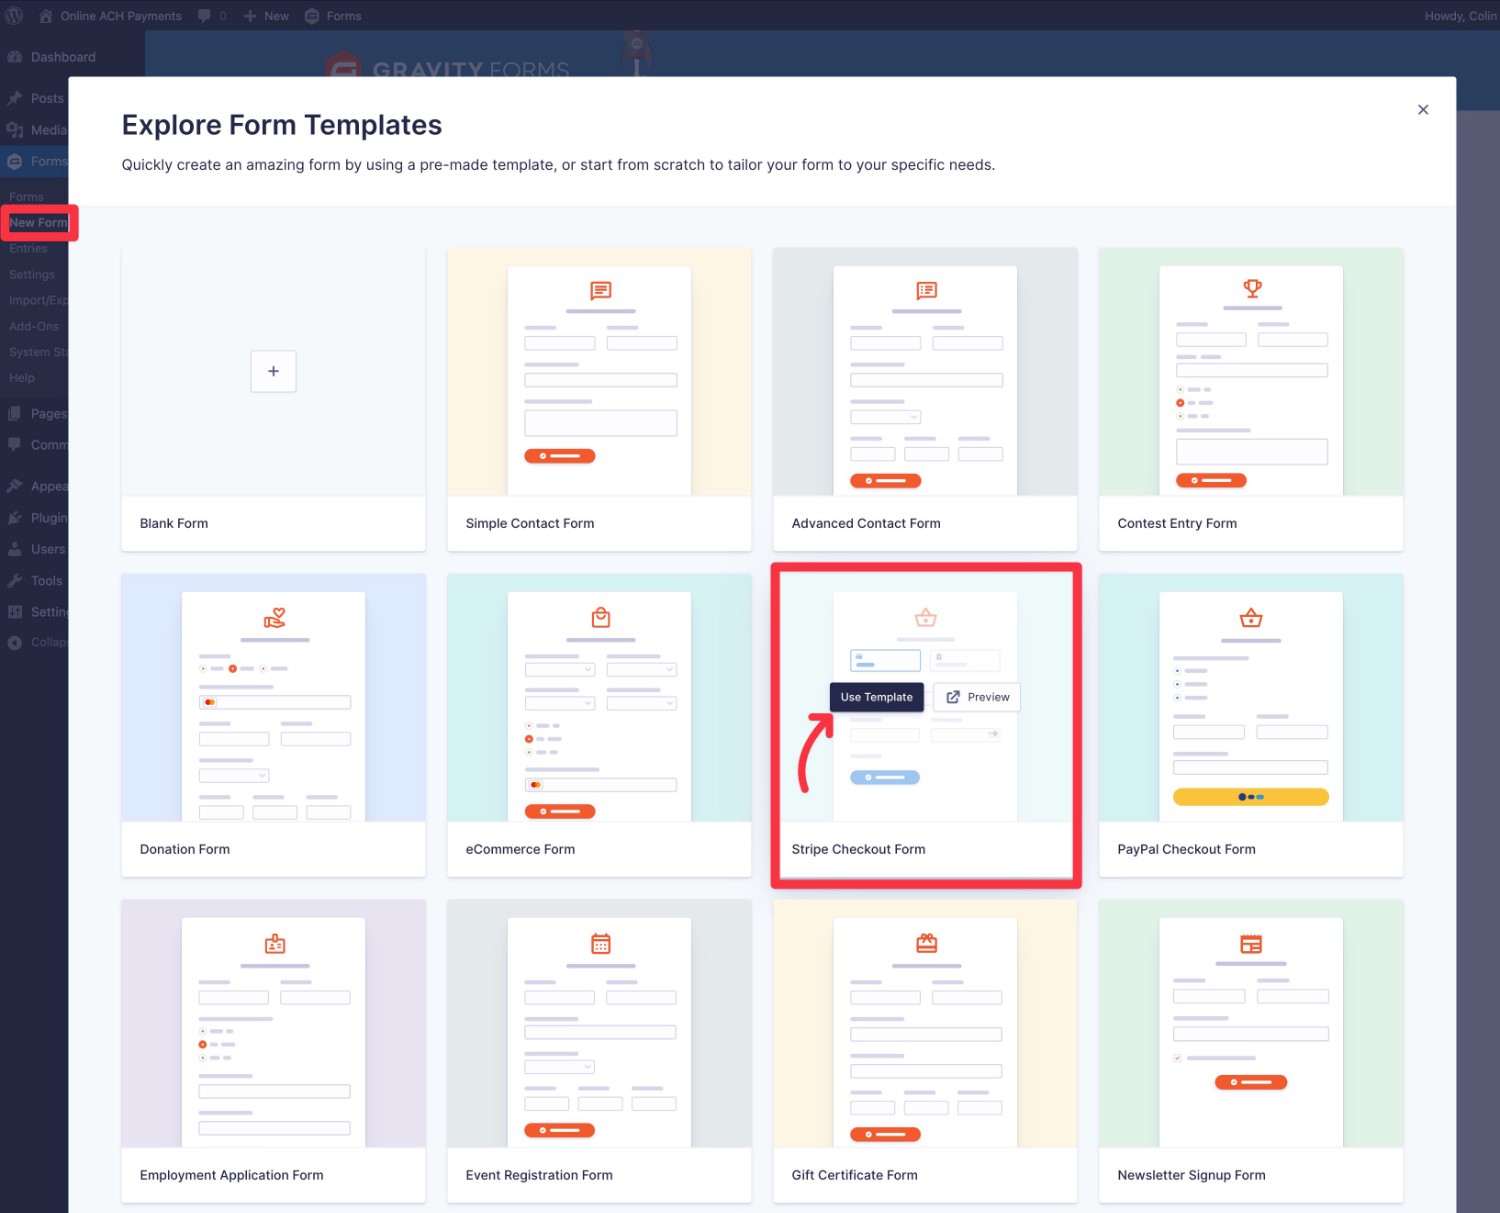This screenshot has width=1500, height=1213.
Task: Open the Gravity Forms icon in the admin bar
Action: pyautogui.click(x=313, y=15)
